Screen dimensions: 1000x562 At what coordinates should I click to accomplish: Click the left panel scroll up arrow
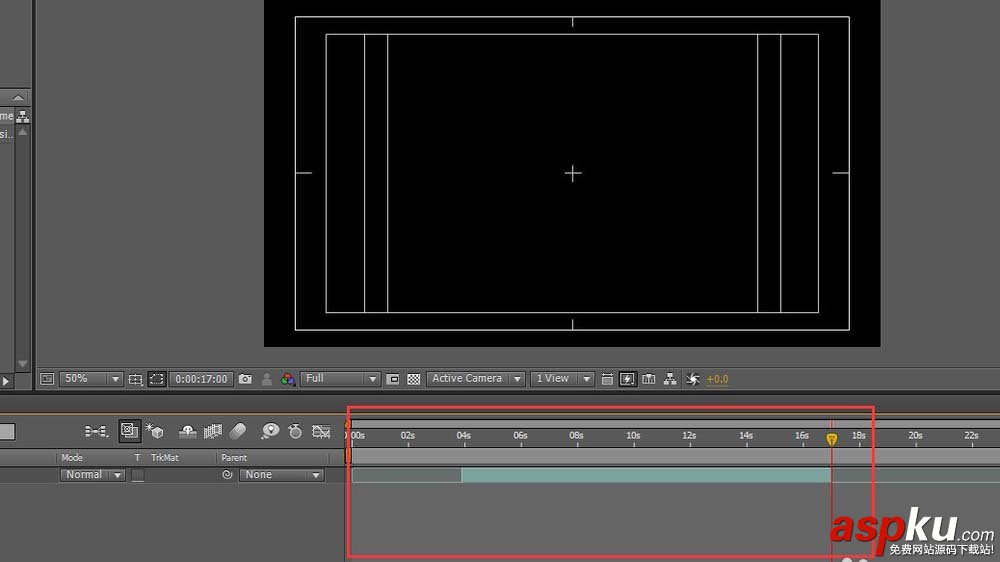tap(22, 132)
